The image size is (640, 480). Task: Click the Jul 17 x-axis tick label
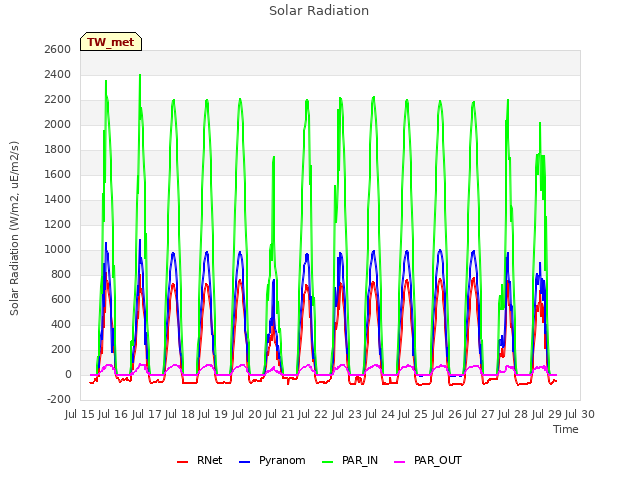pos(147,414)
